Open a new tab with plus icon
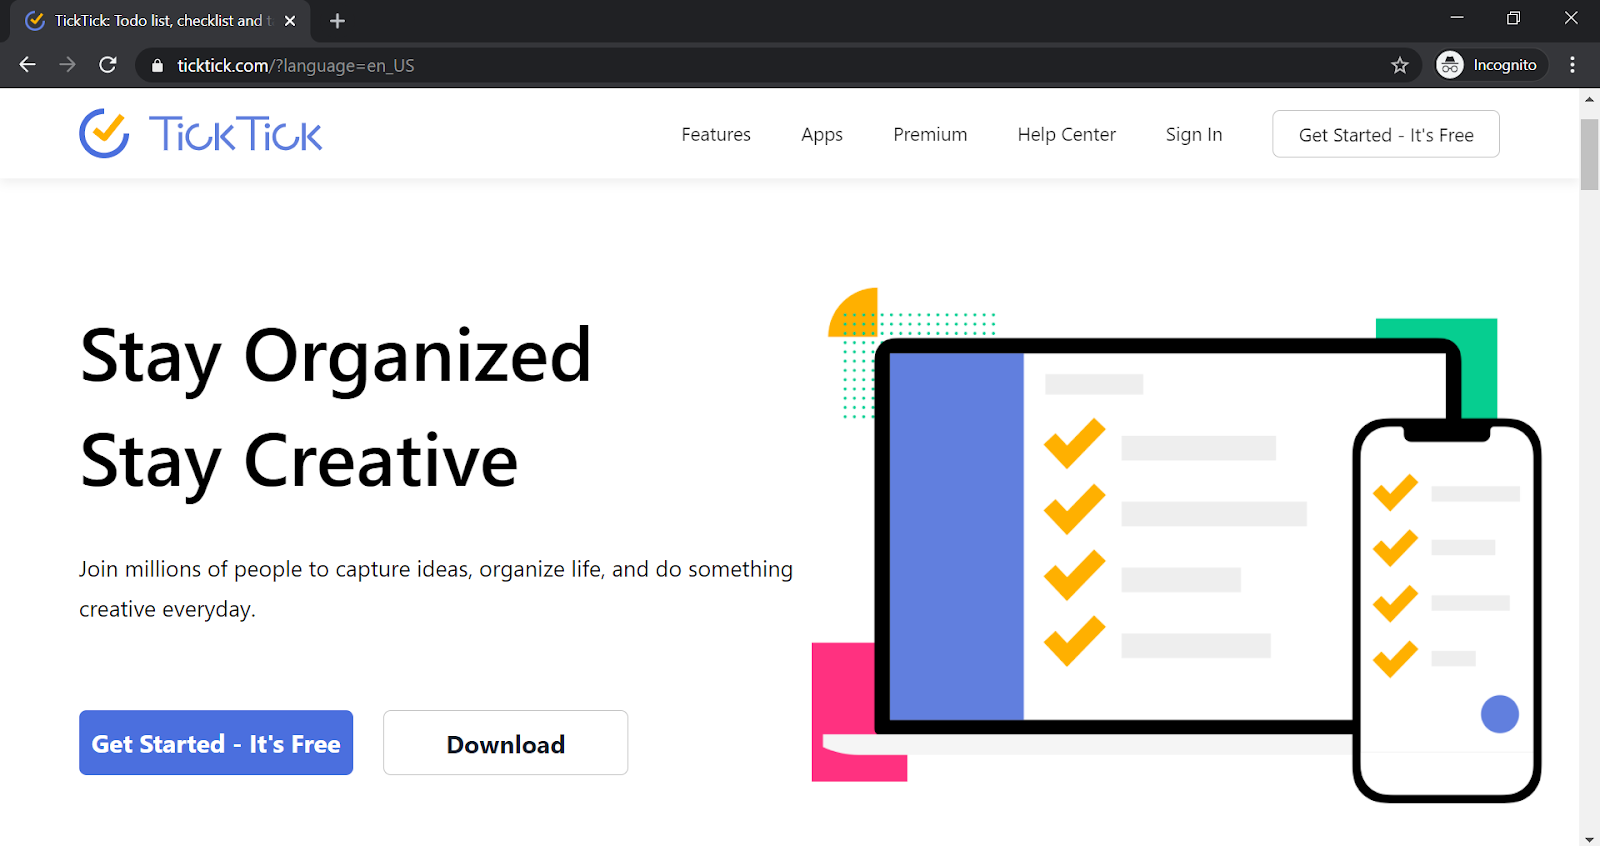 337,21
